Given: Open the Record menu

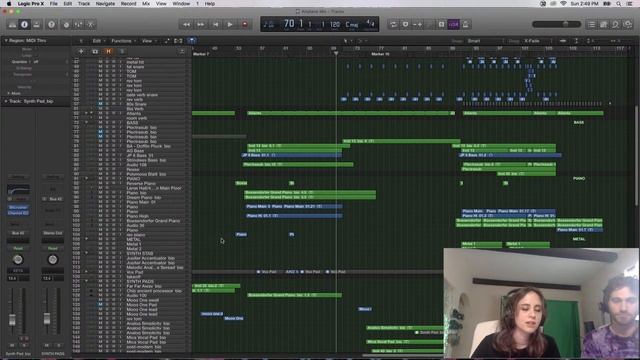Looking at the screenshot, I should click(129, 4).
